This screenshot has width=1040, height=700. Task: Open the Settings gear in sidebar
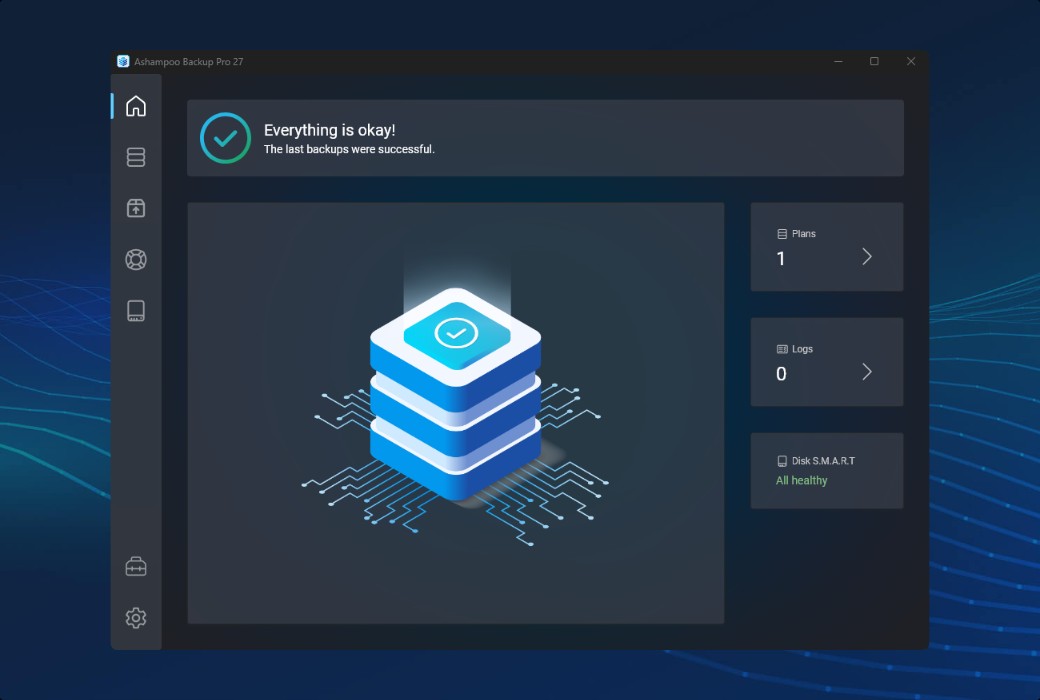click(136, 618)
